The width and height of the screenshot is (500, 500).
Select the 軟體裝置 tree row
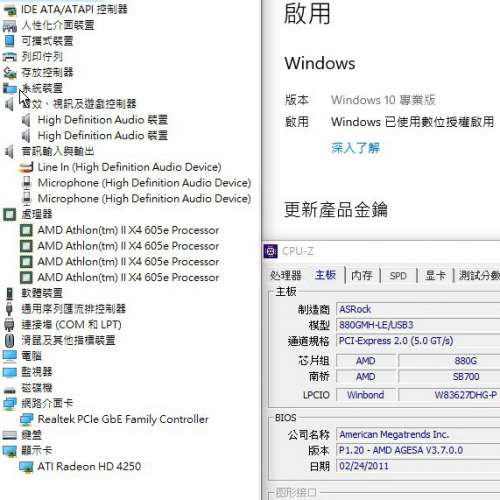click(x=42, y=293)
